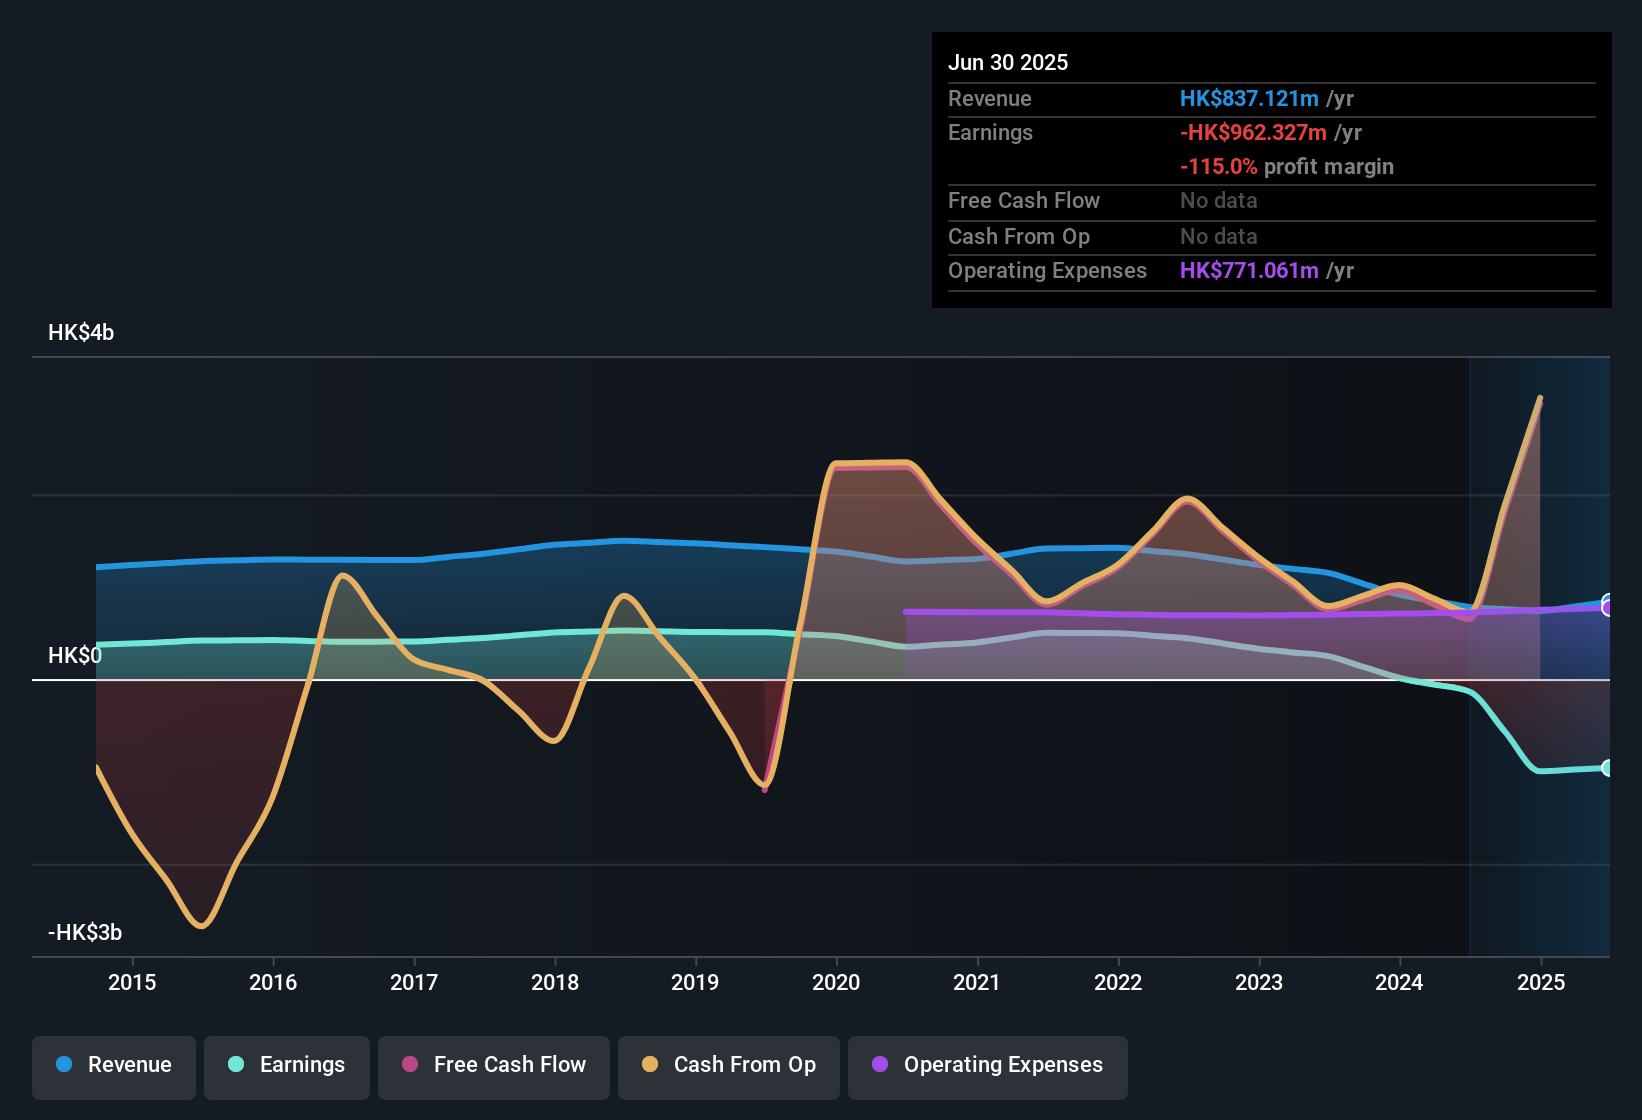Click the -HK$962.327m earnings value
Screen dimensions: 1642x1120
point(1253,132)
